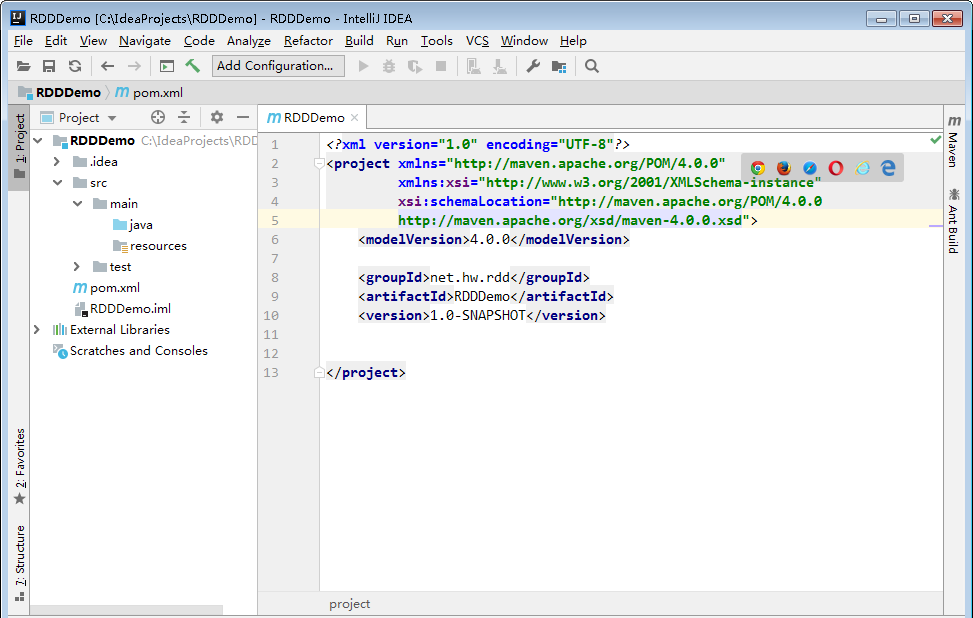
Task: Open pom.xml in Safari browser icon
Action: (x=810, y=168)
